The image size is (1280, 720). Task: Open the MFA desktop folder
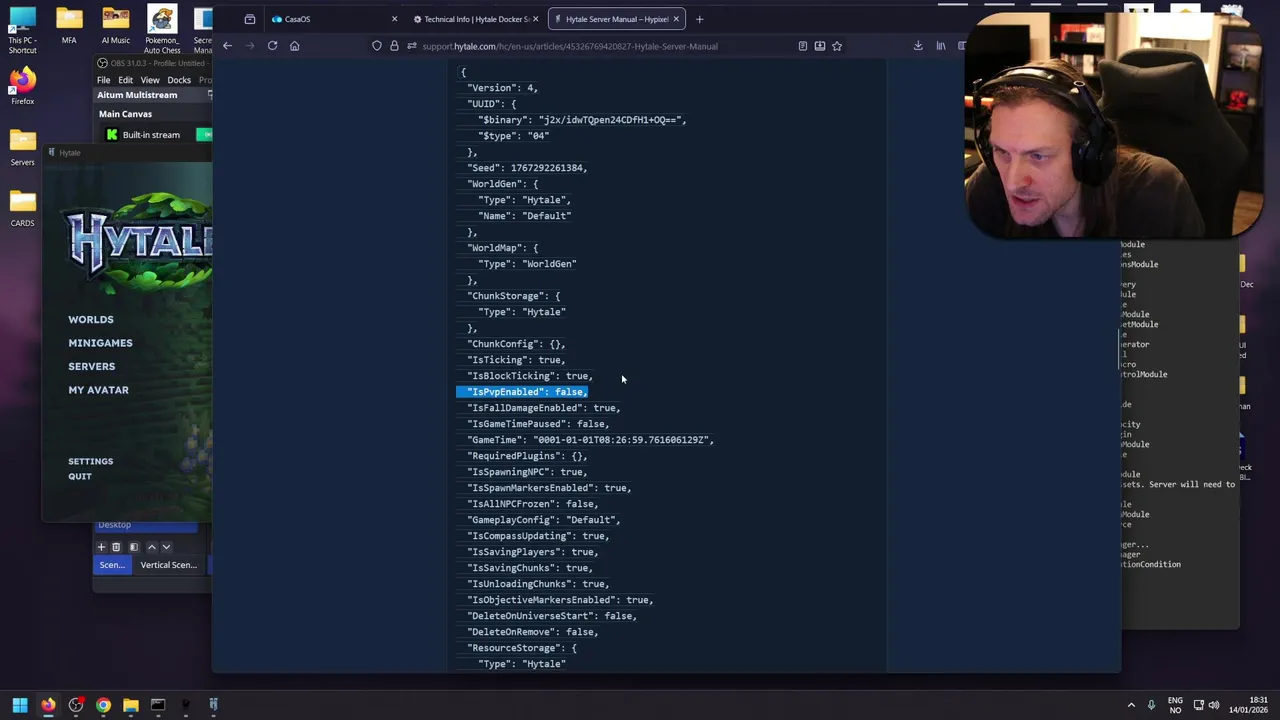(69, 26)
